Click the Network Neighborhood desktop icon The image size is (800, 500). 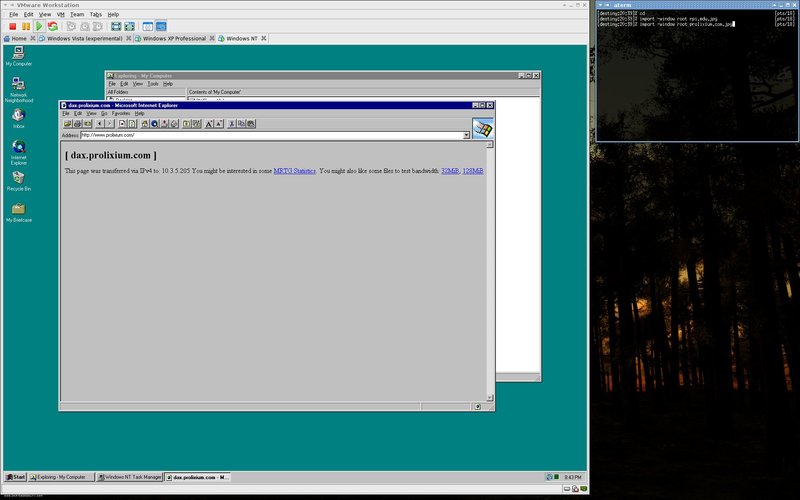(x=19, y=90)
